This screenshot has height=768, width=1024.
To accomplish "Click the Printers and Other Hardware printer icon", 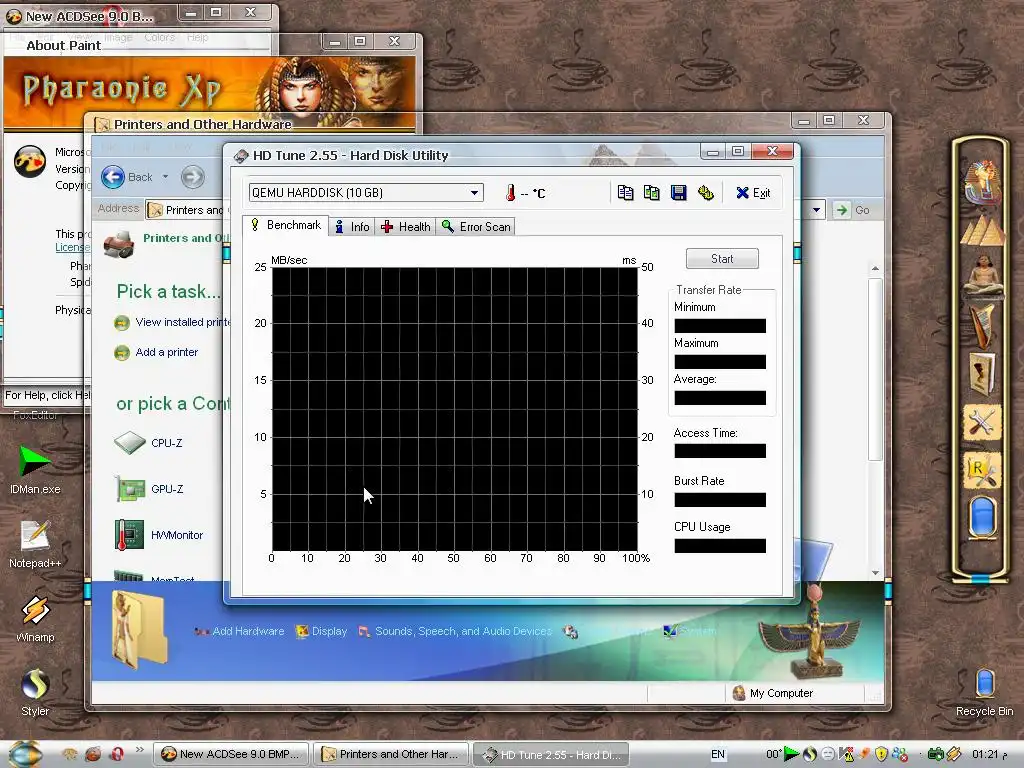I will [x=119, y=244].
